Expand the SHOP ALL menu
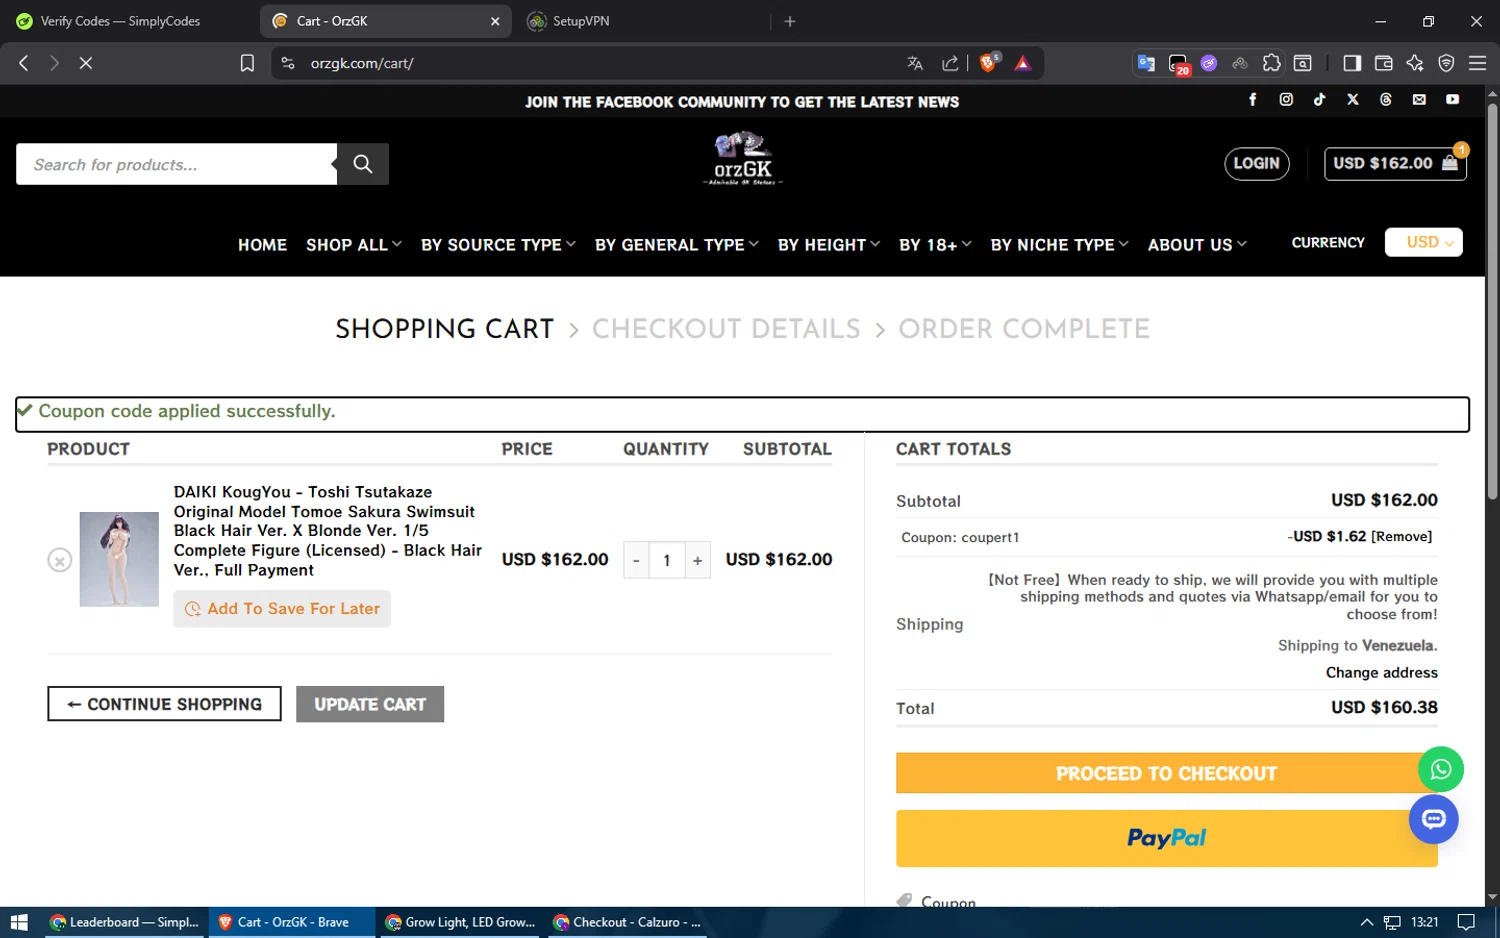This screenshot has height=938, width=1500. point(354,245)
